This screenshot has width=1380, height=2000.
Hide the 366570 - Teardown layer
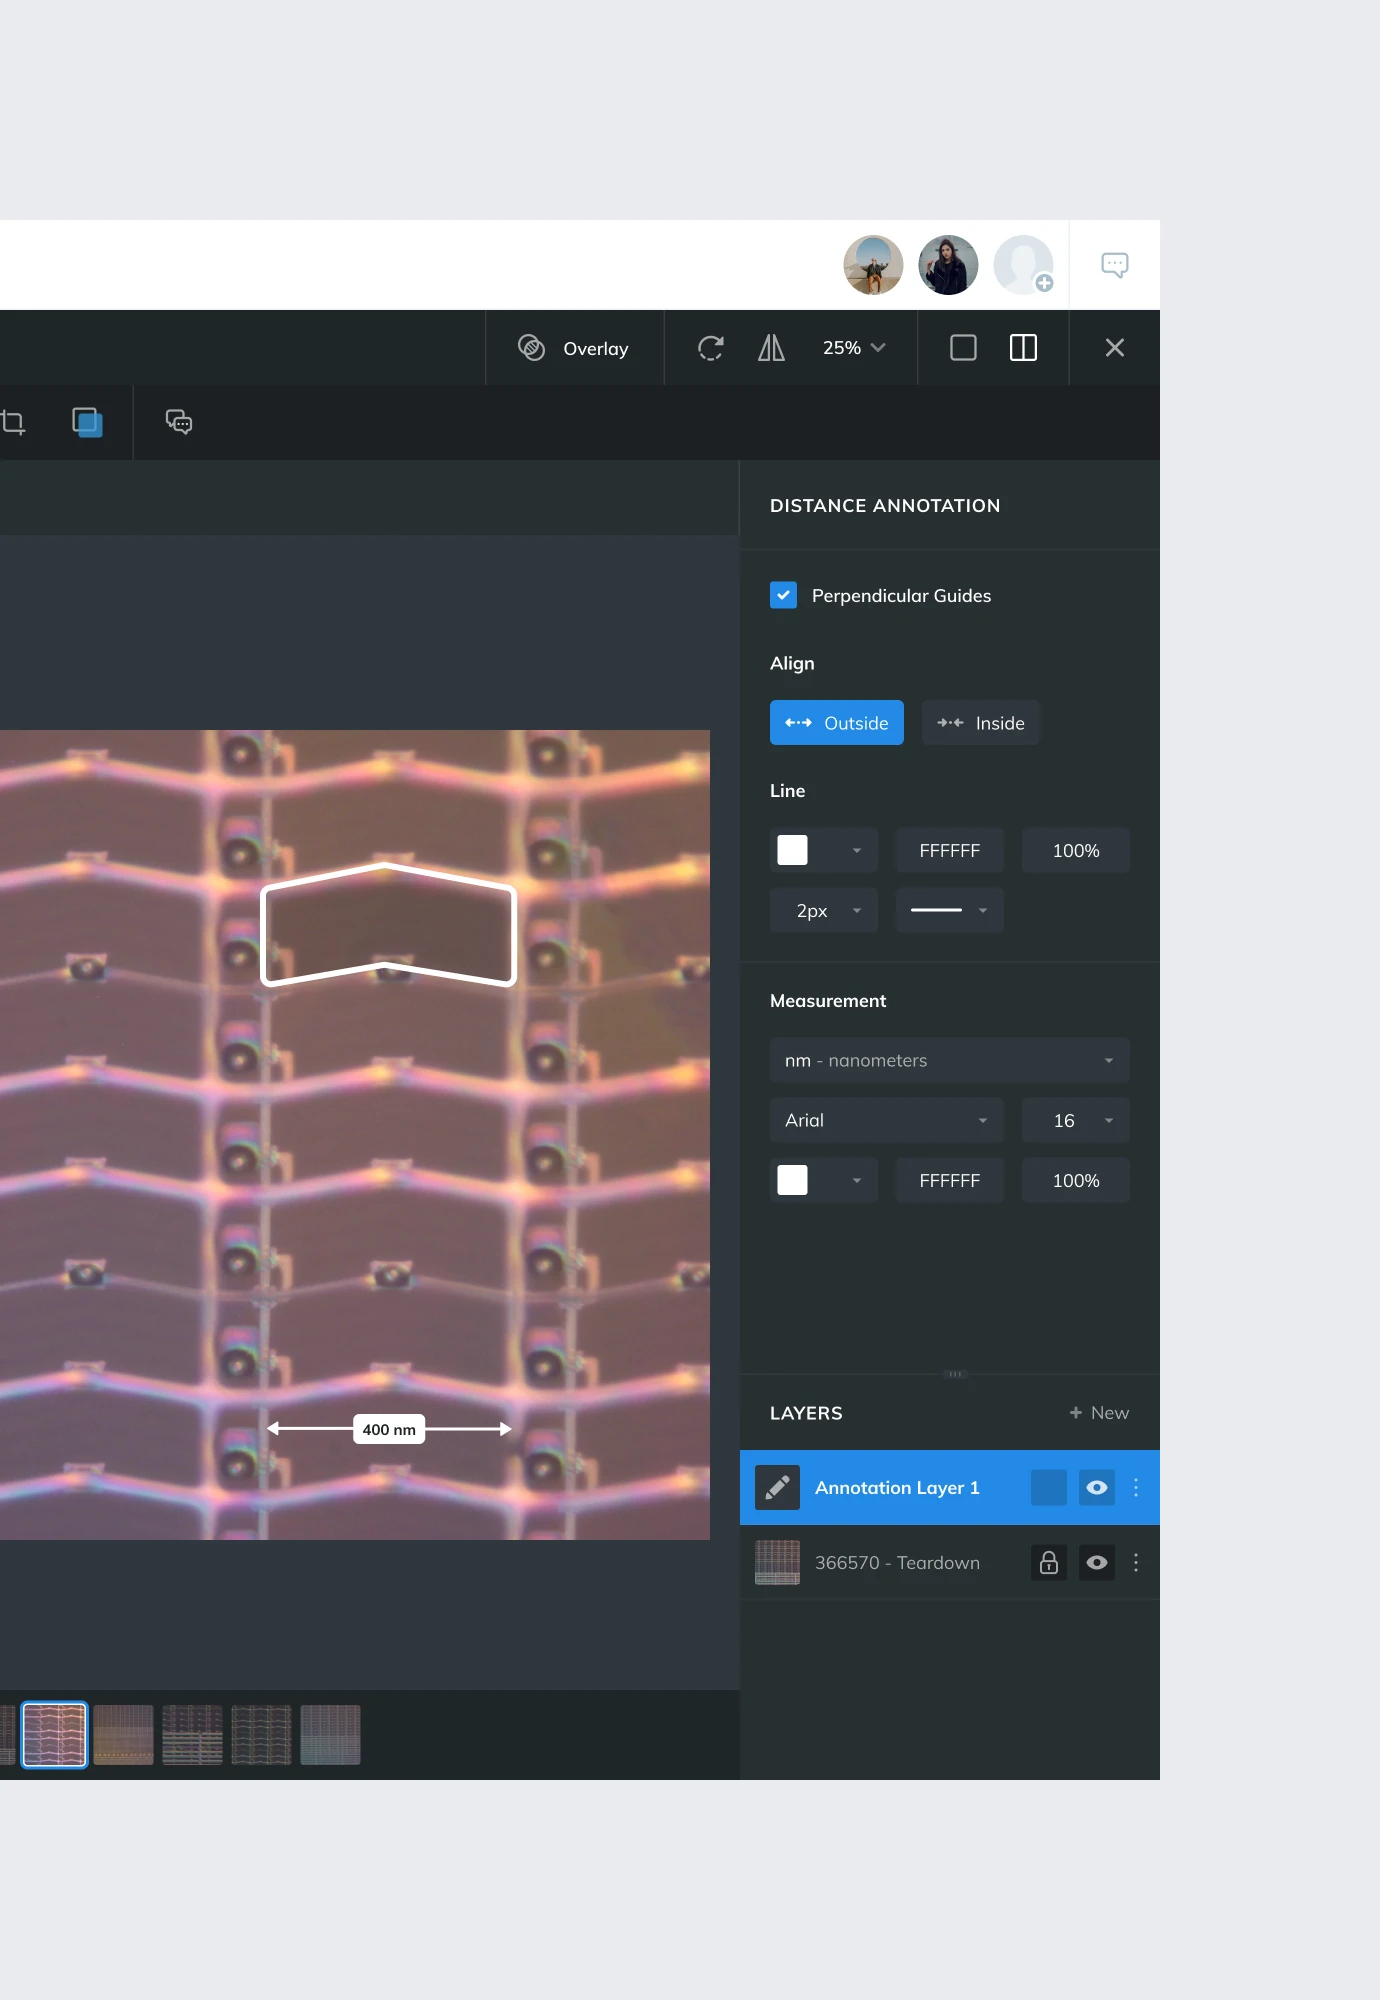coord(1097,1563)
